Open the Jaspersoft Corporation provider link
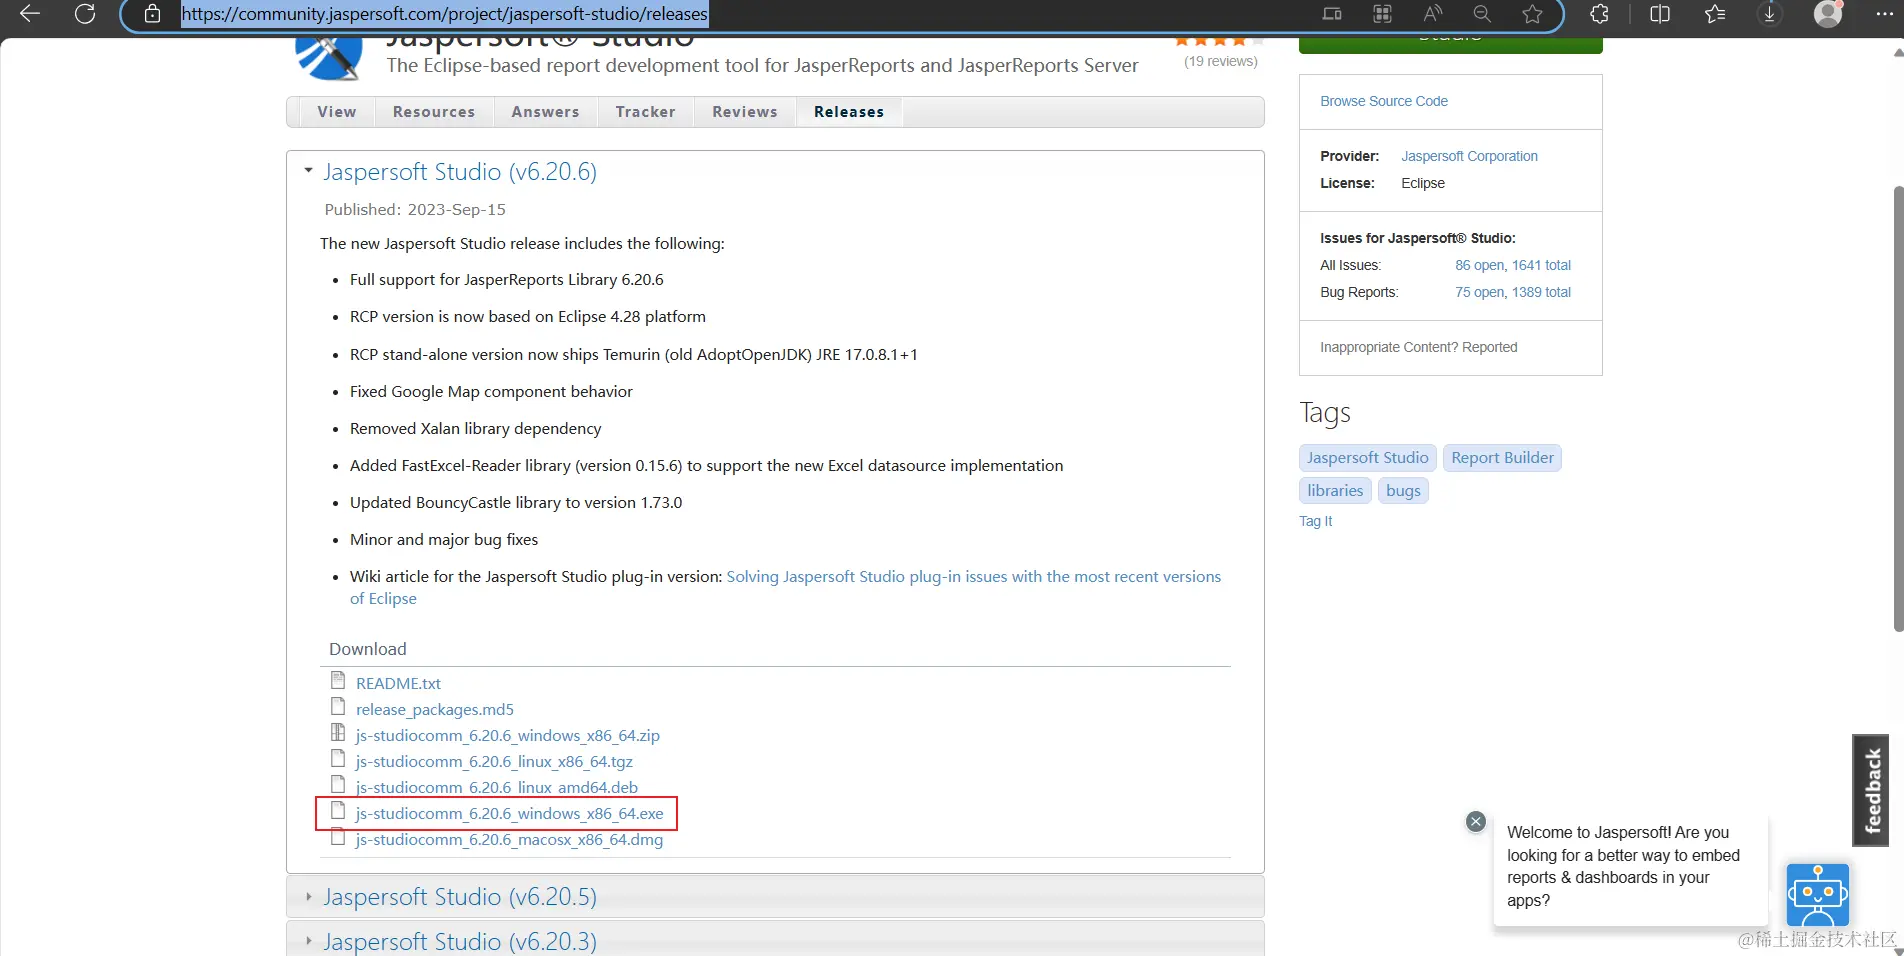Screen dimensions: 1904x956 [1469, 156]
